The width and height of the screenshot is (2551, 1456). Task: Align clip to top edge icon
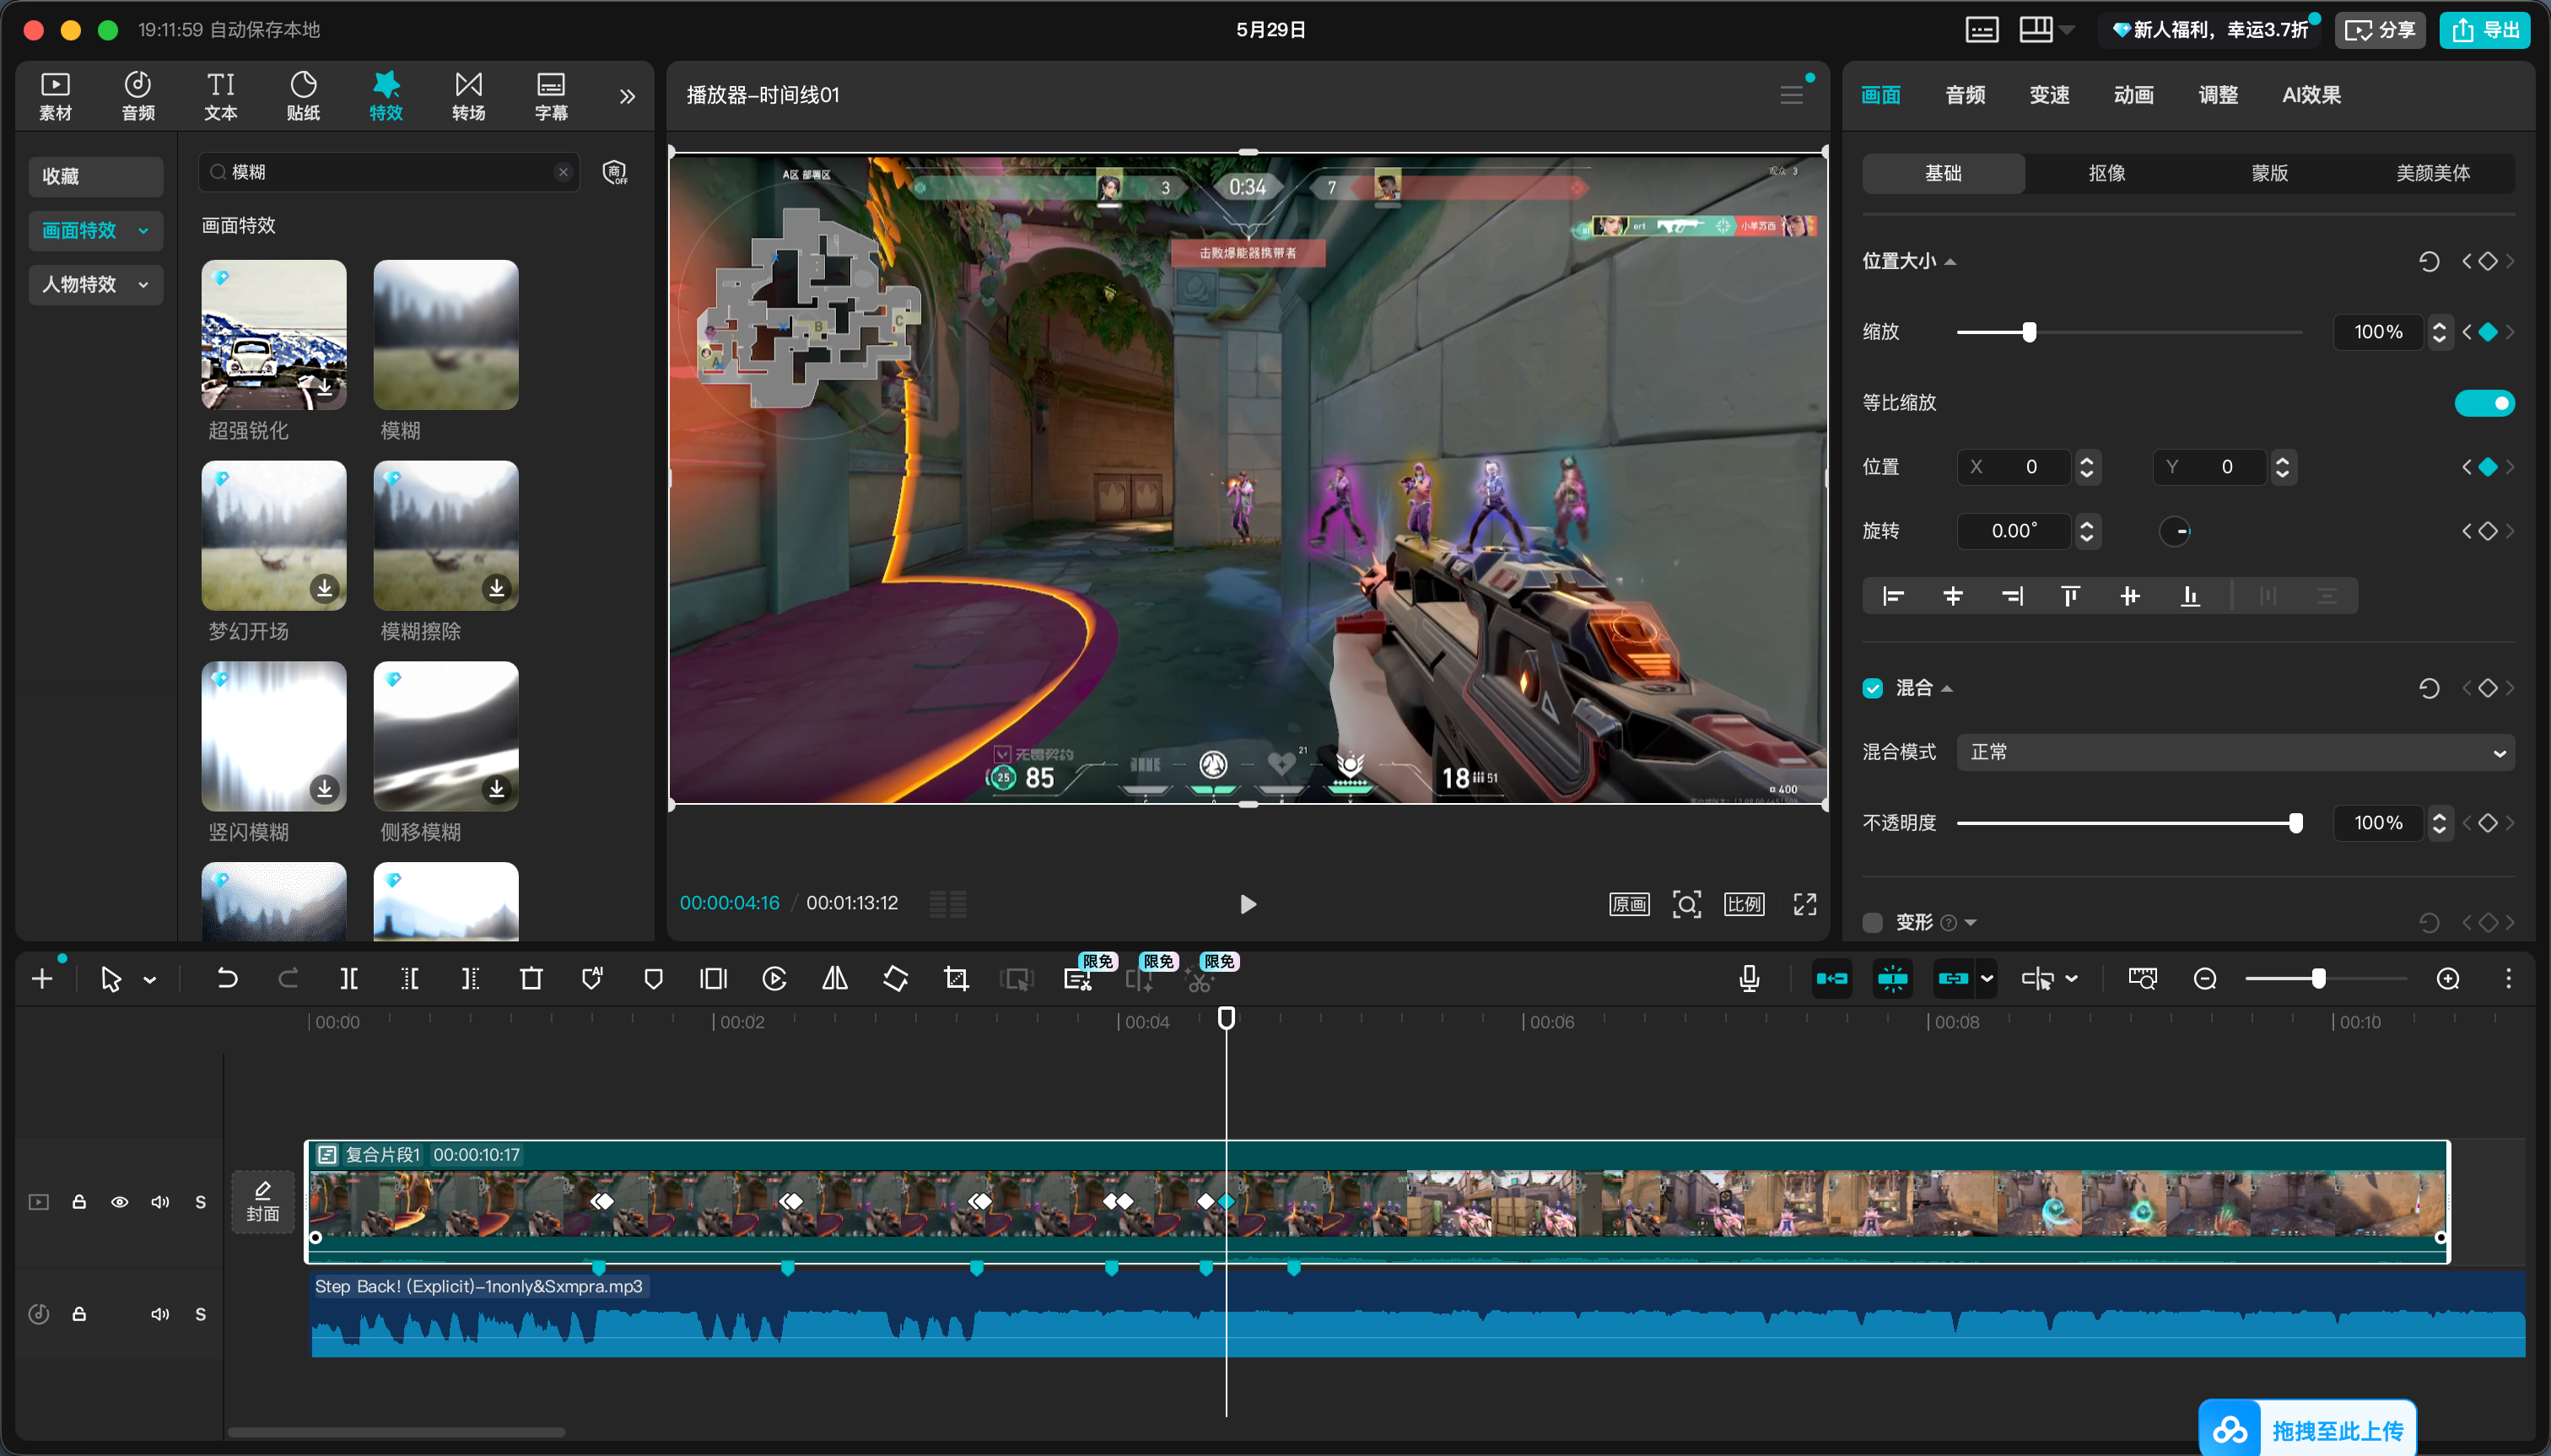click(x=2070, y=597)
